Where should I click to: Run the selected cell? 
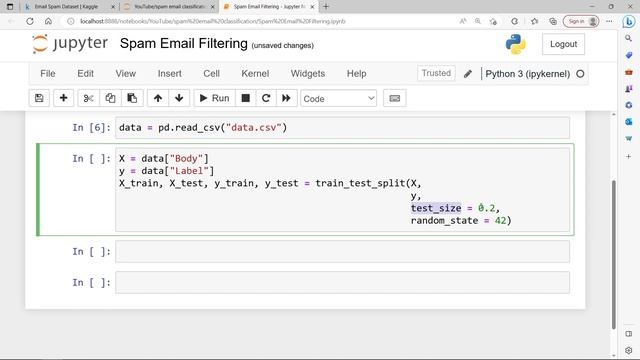coord(214,98)
